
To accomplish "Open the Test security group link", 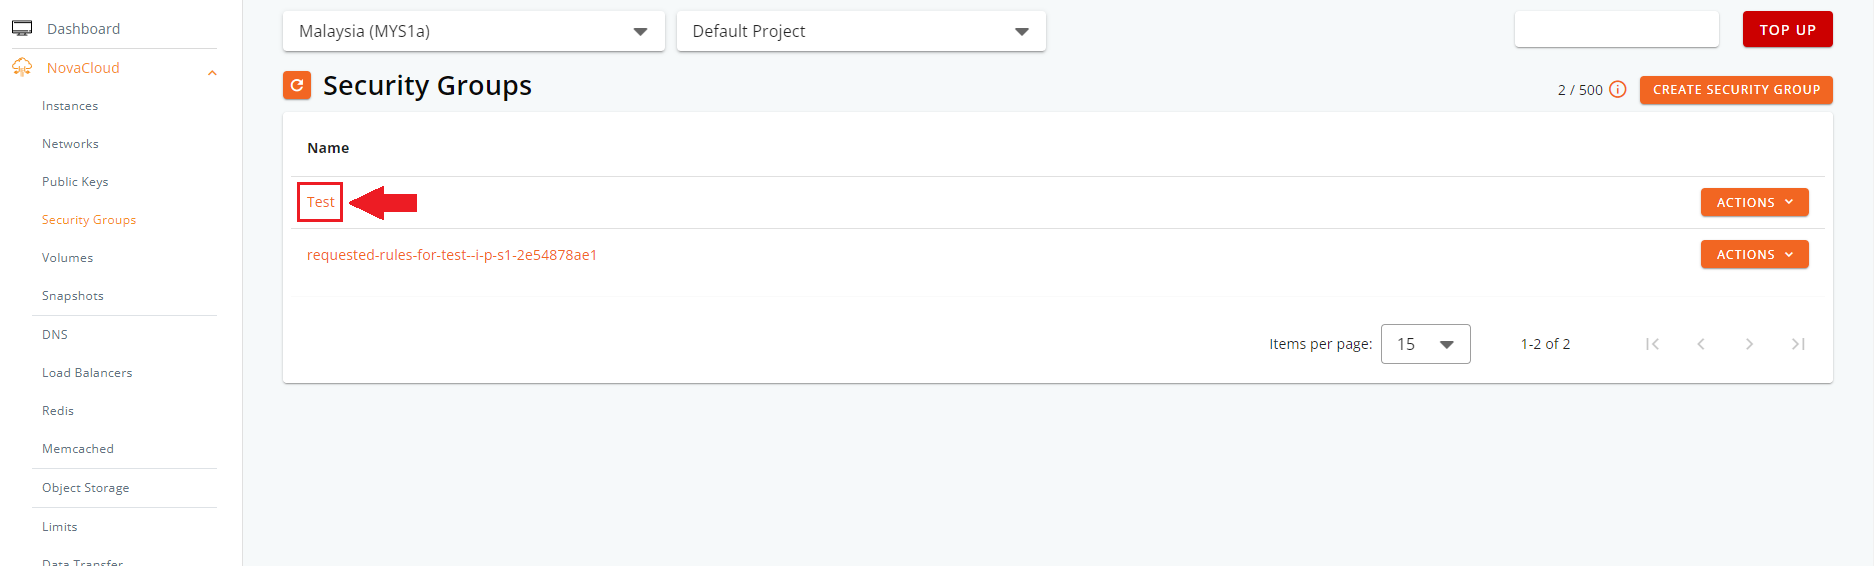I will 320,202.
